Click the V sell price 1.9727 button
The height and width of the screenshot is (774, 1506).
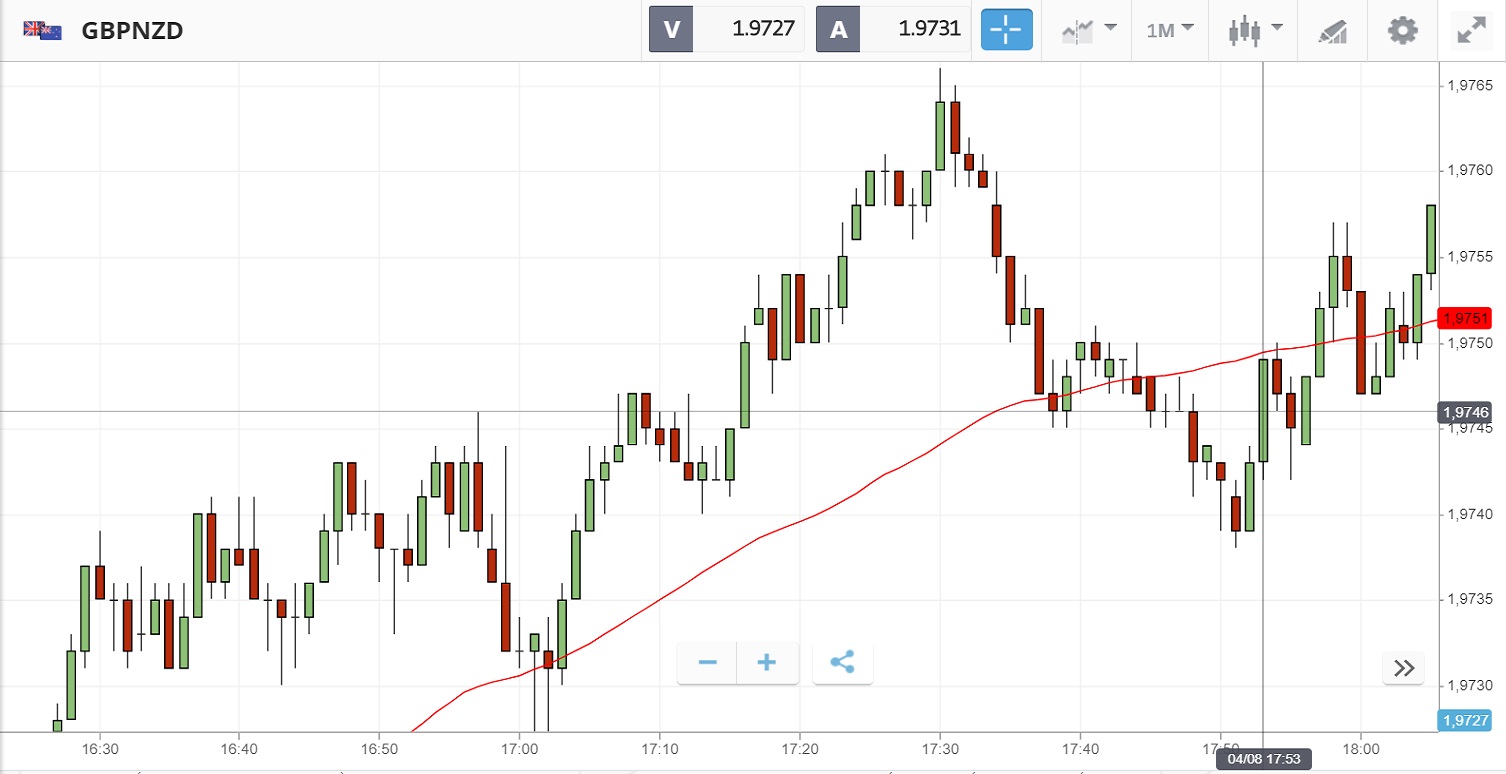(x=727, y=29)
